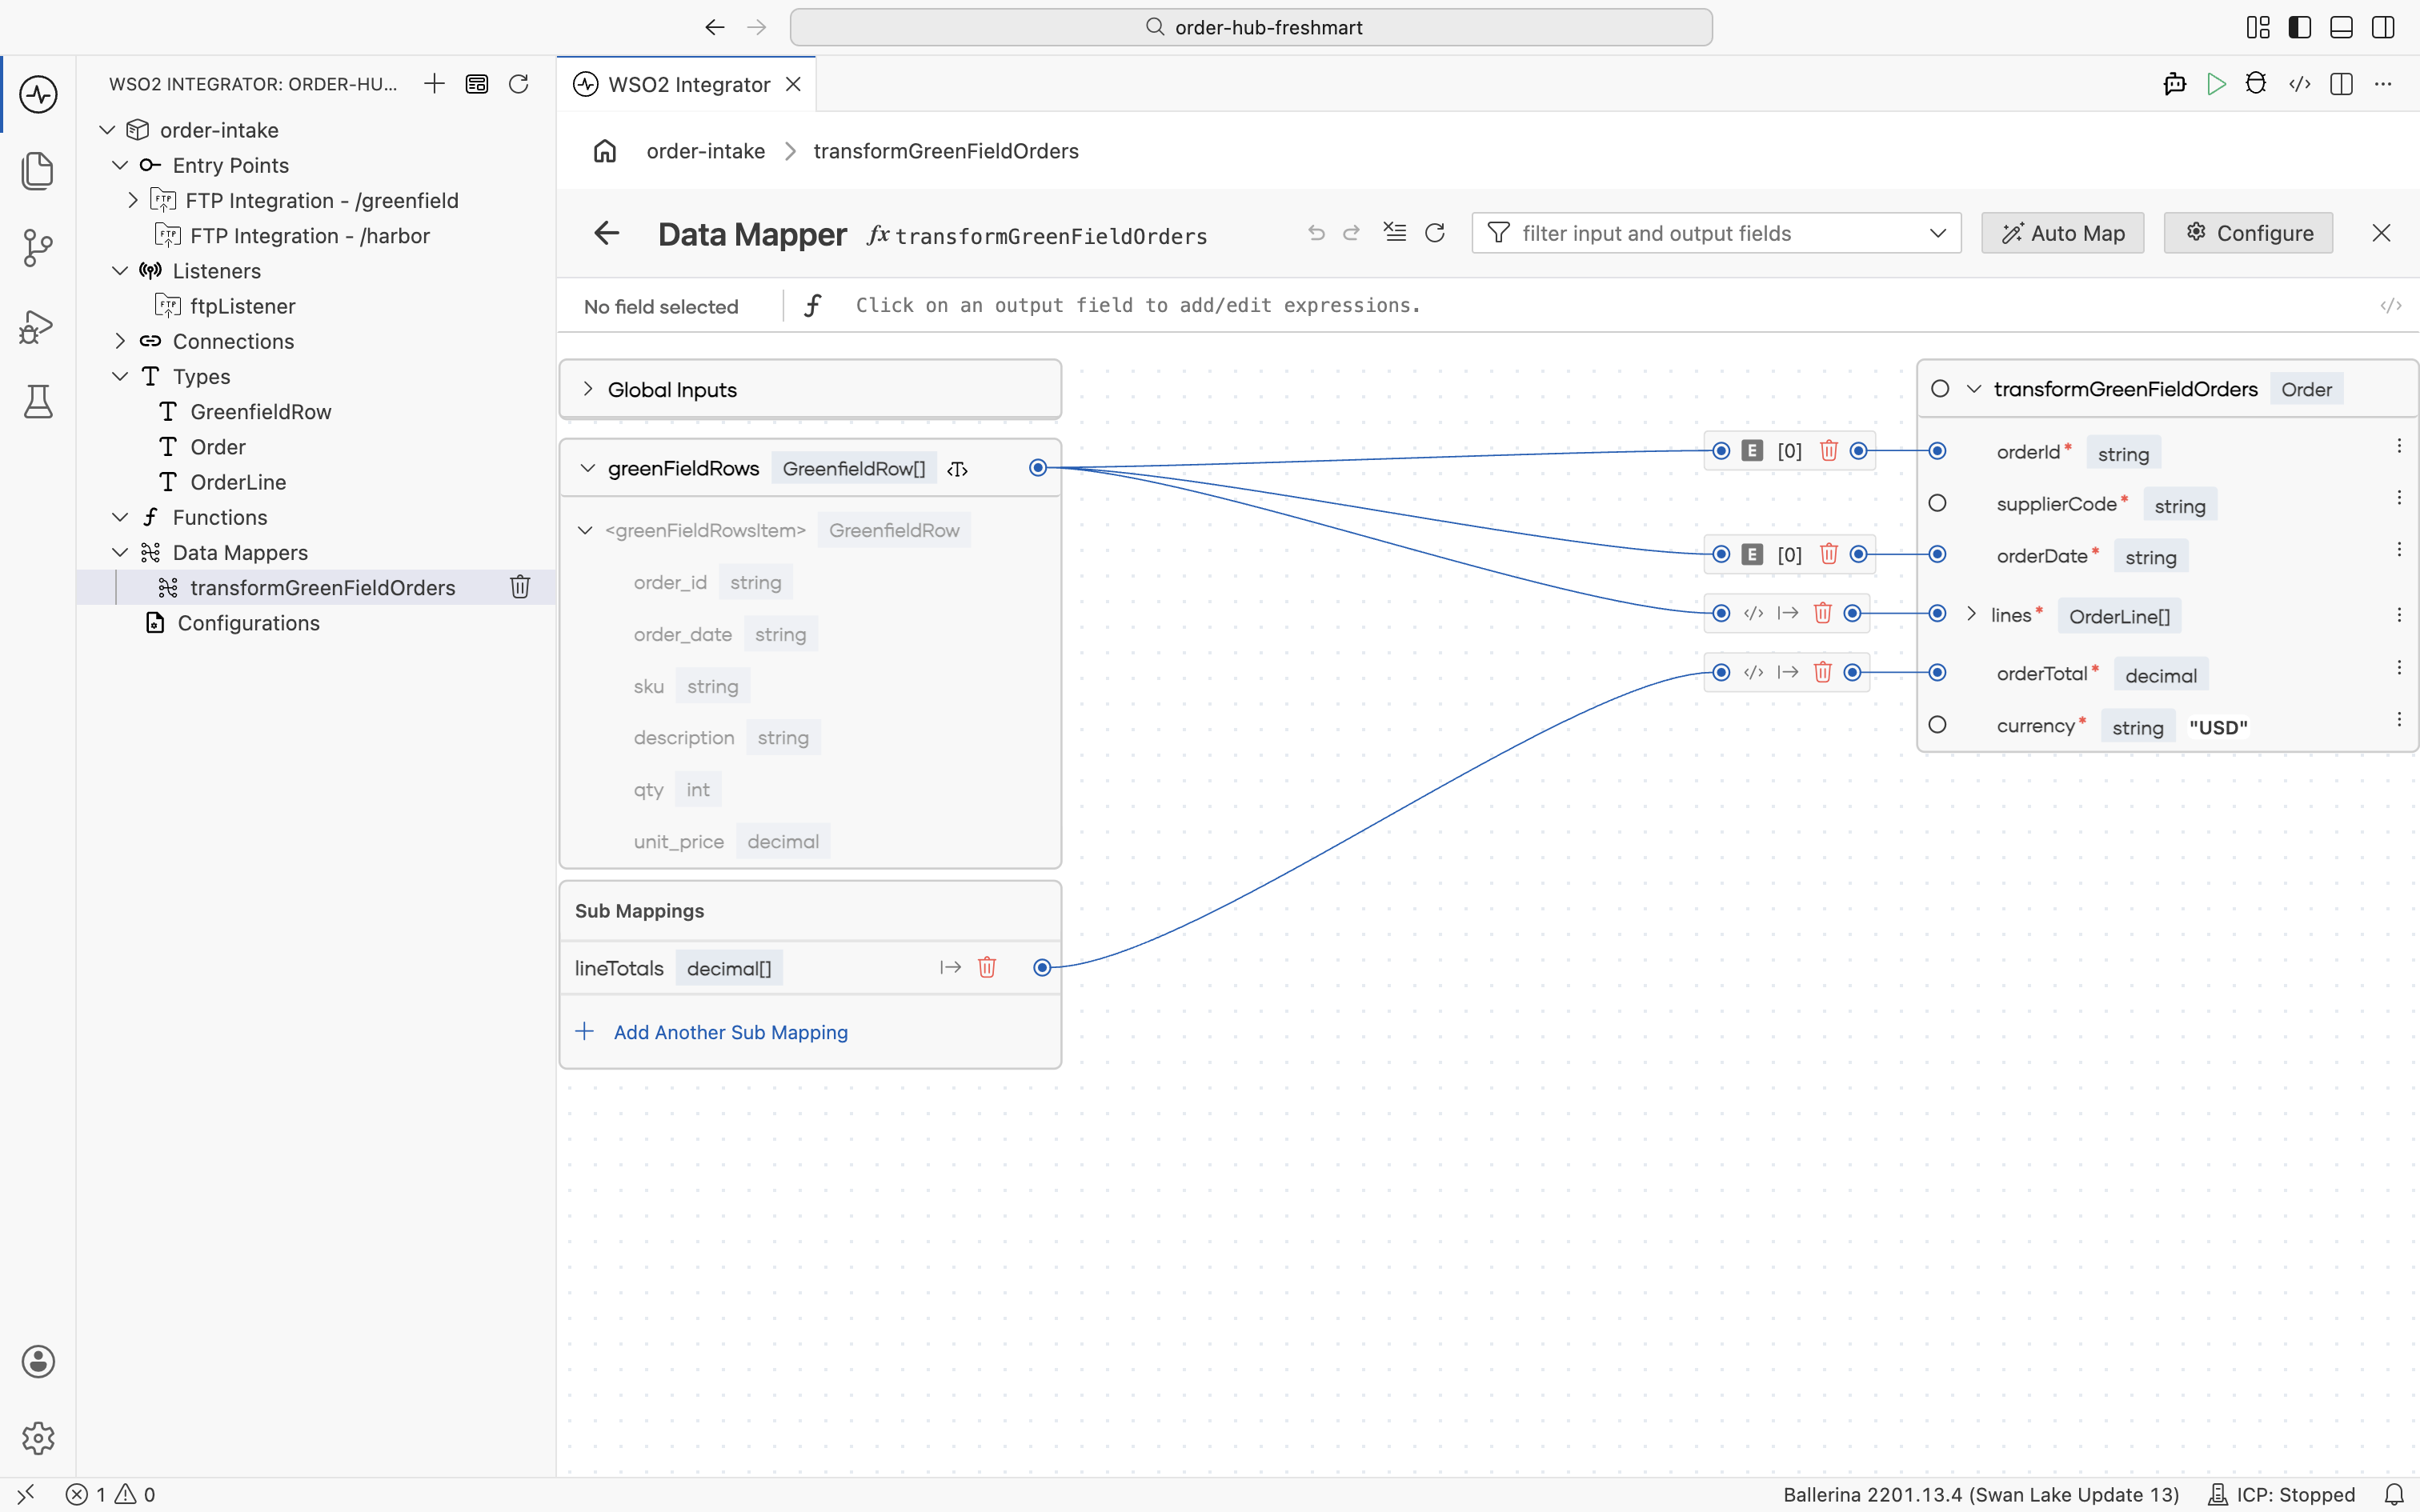Show source code via top toolbar icon
Viewport: 2420px width, 1512px height.
pos(2299,84)
